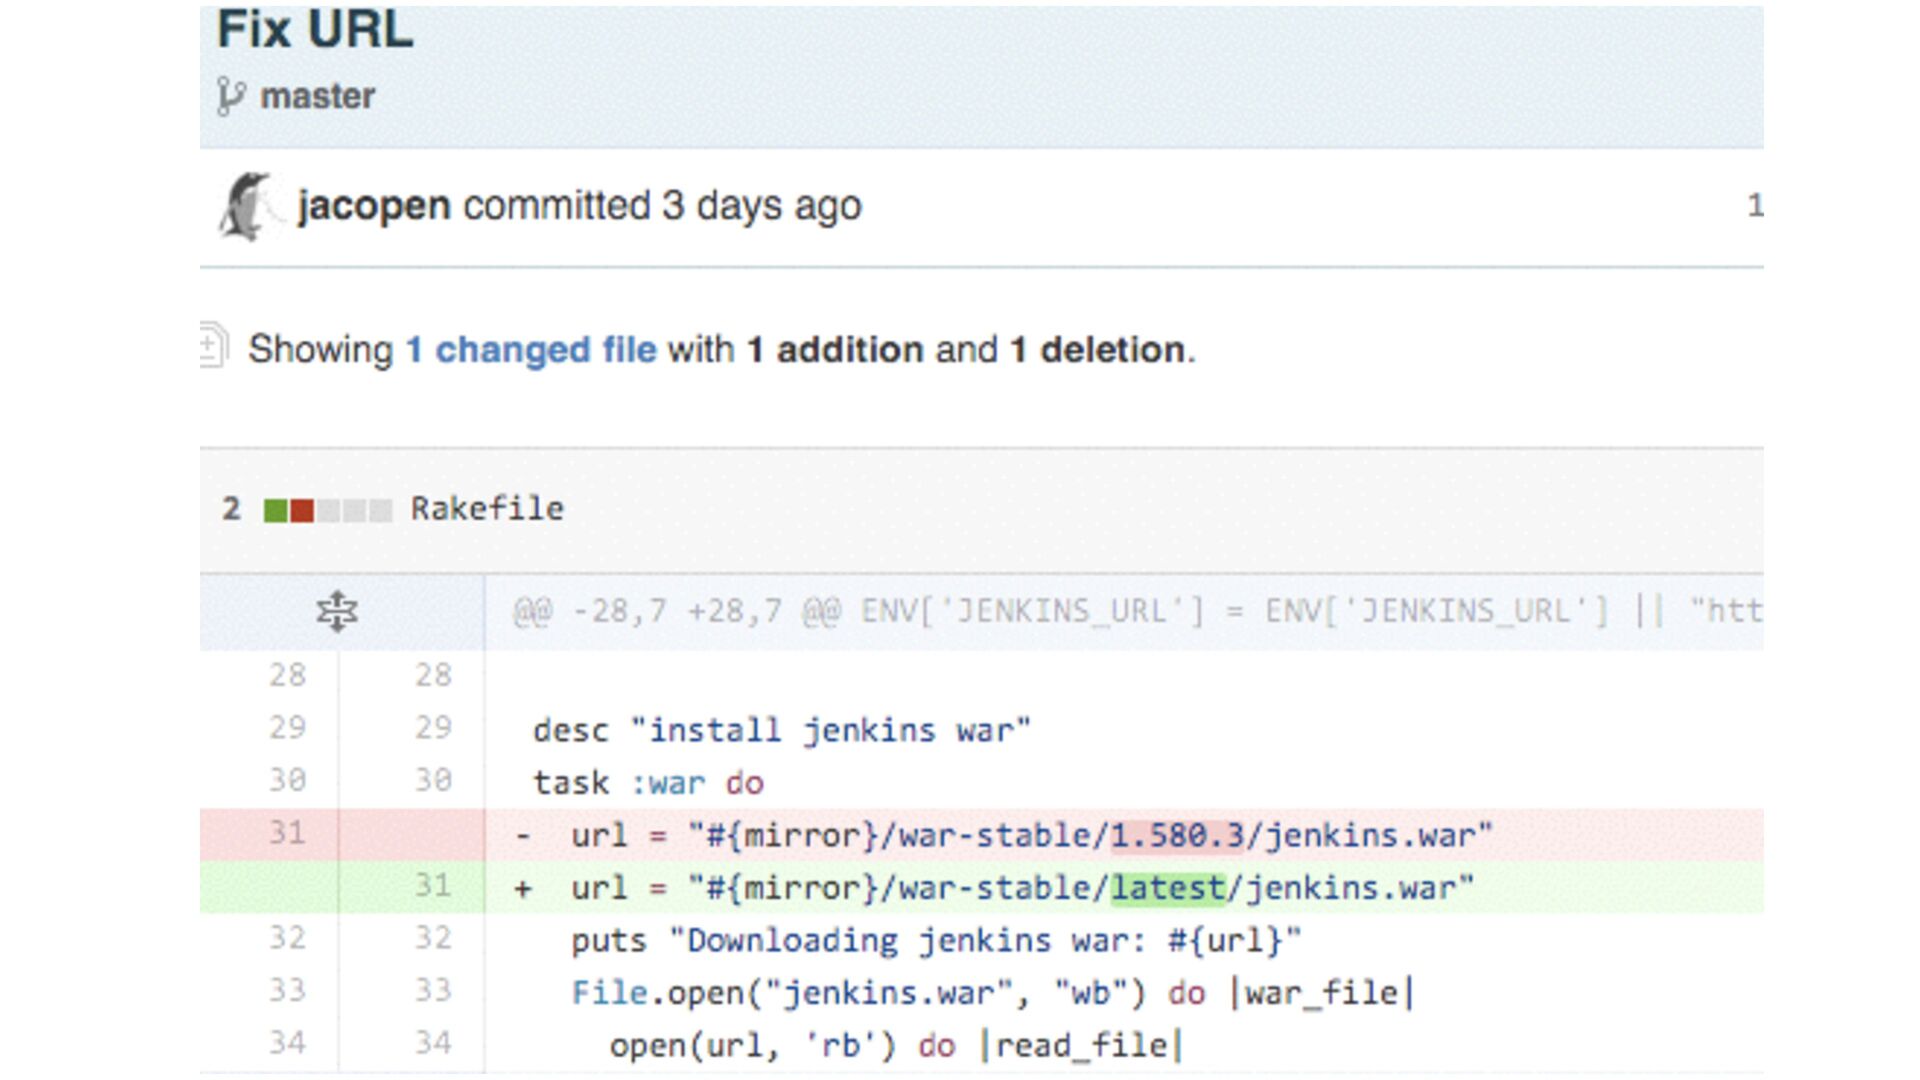Open the Rakefile file header
This screenshot has width=1920, height=1080.
[x=487, y=508]
